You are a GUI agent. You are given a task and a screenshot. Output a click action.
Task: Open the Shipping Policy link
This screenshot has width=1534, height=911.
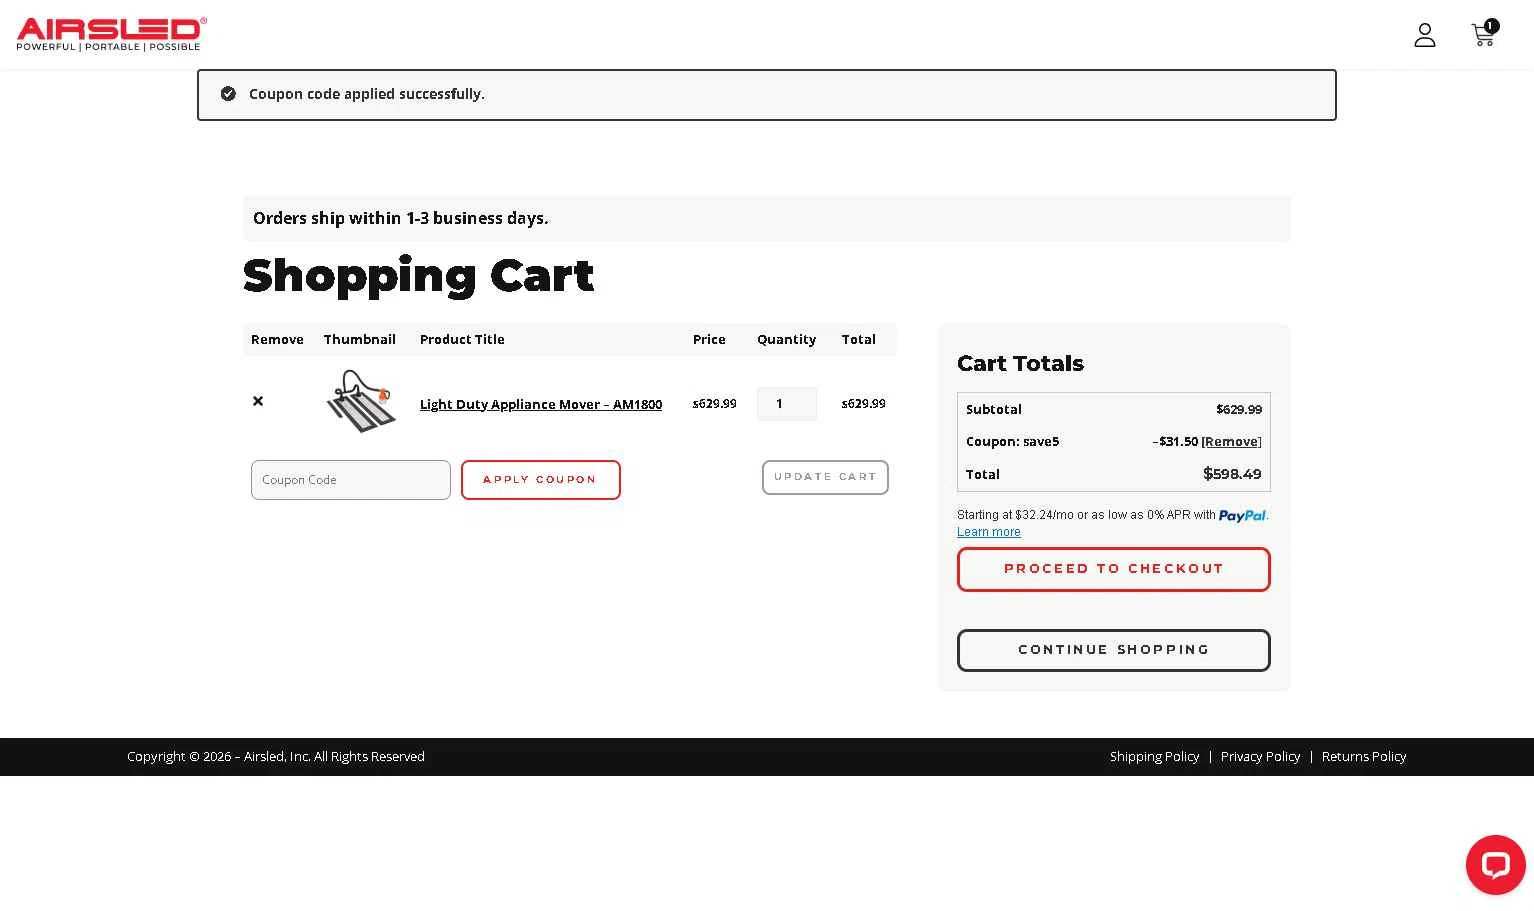(x=1155, y=757)
